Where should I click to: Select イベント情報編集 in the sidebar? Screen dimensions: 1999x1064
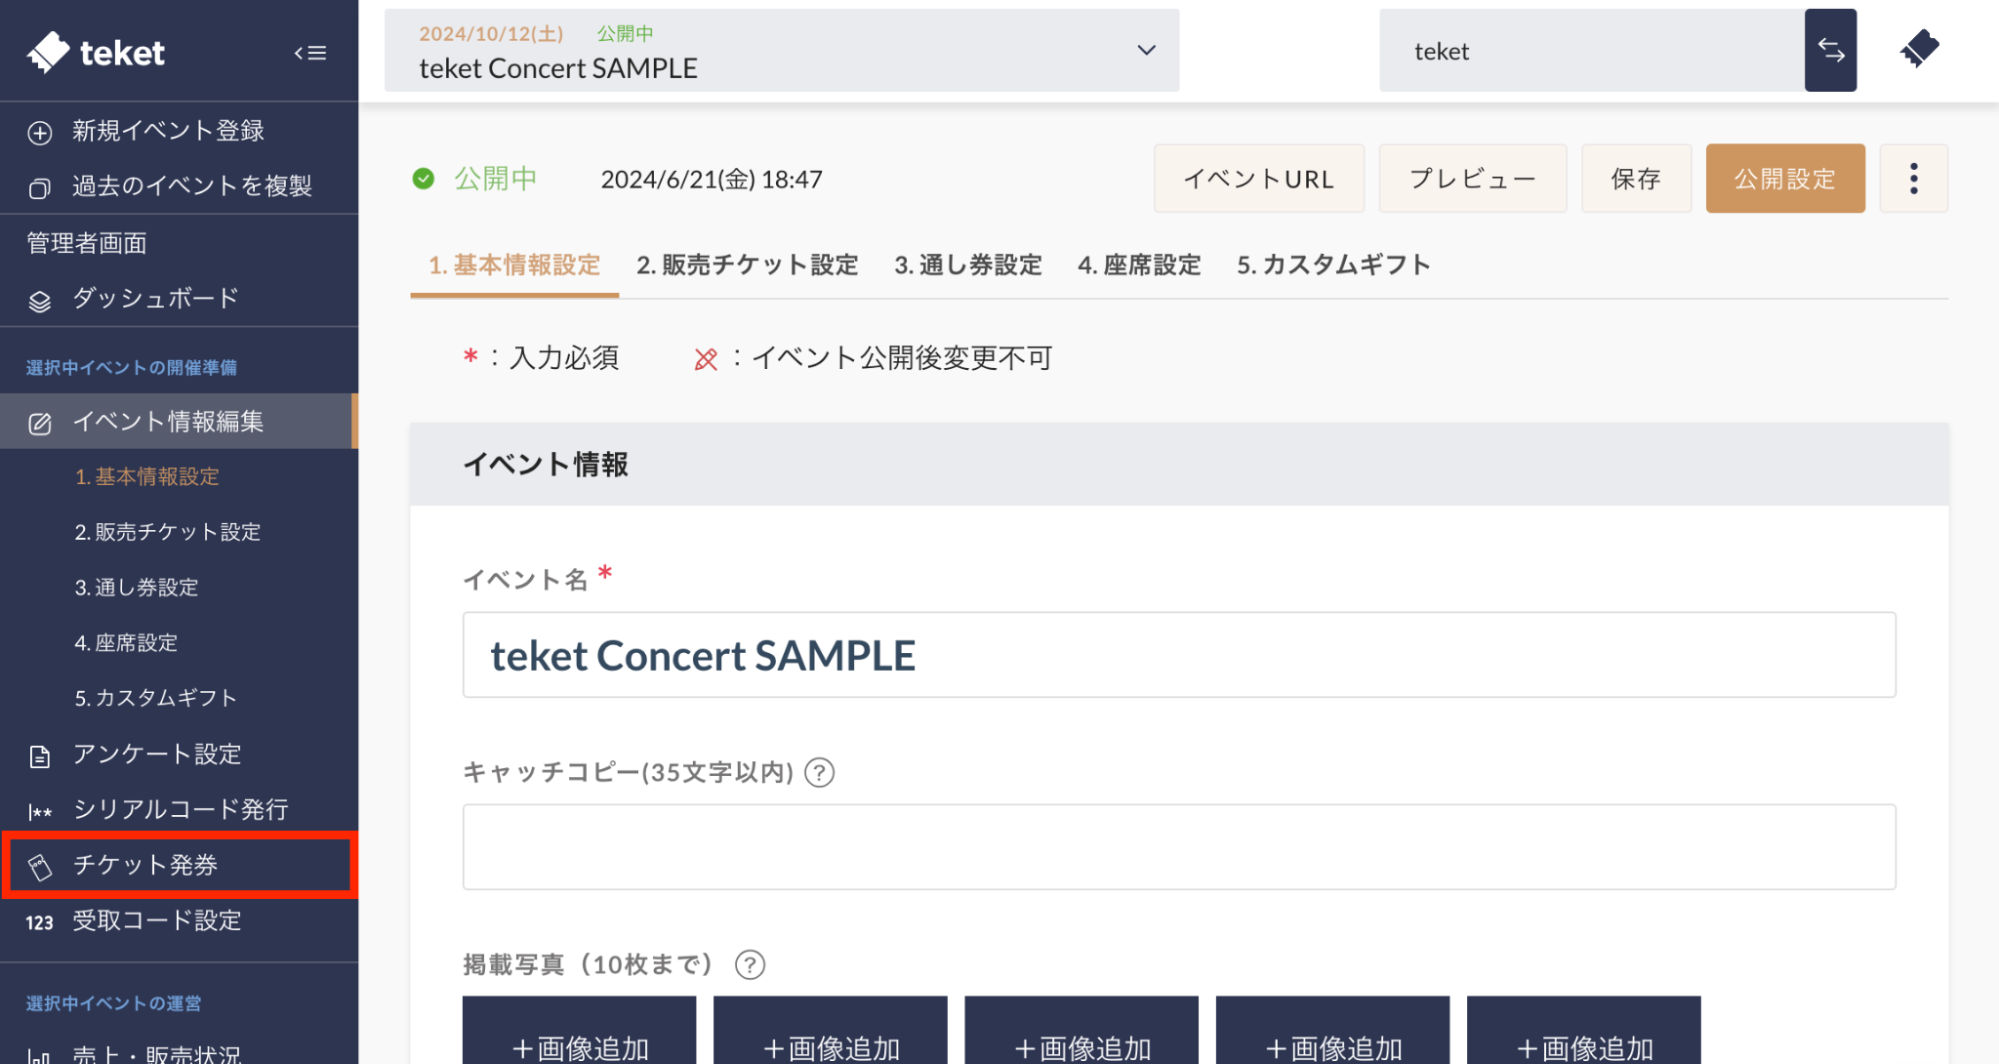tap(179, 422)
